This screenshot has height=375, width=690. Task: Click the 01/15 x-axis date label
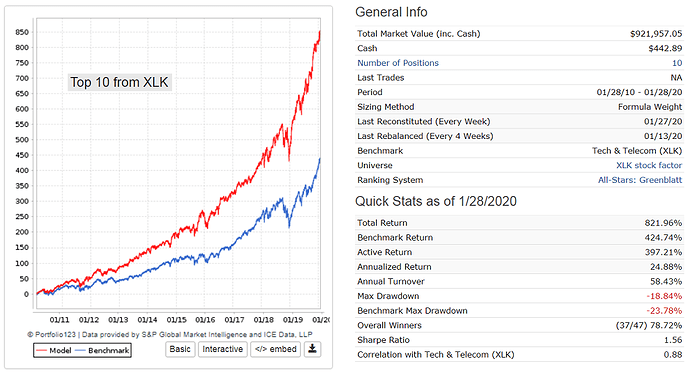(x=176, y=320)
